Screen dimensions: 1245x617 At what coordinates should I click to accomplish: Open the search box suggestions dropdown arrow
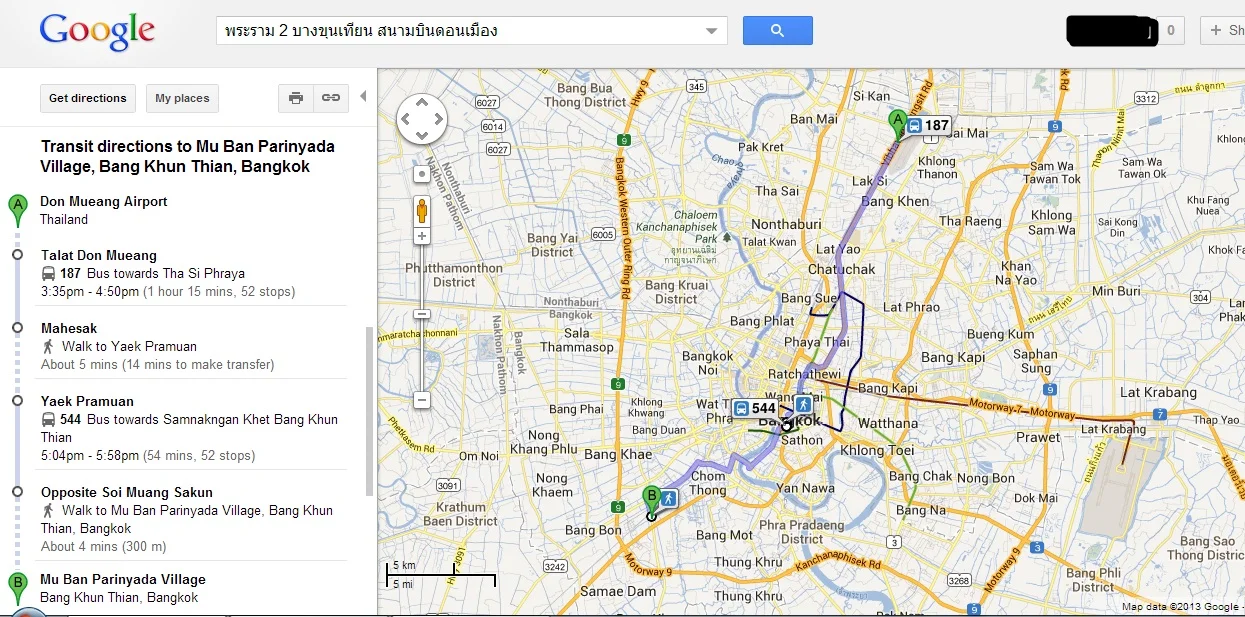coord(712,31)
